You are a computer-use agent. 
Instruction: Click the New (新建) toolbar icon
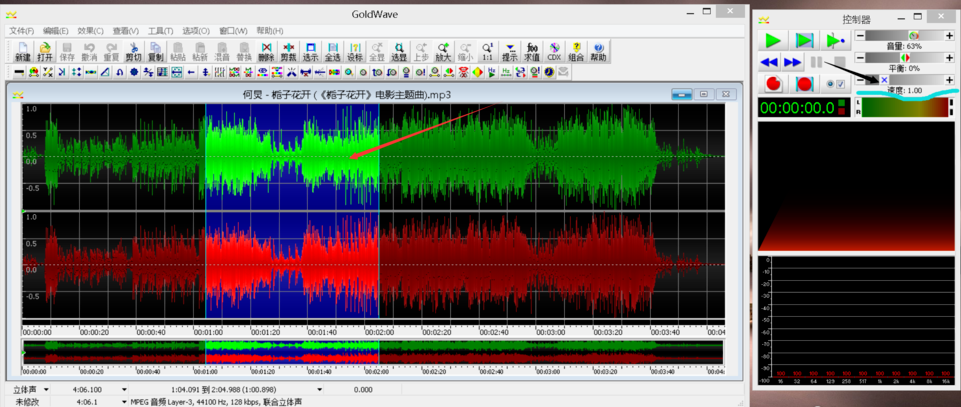[22, 52]
